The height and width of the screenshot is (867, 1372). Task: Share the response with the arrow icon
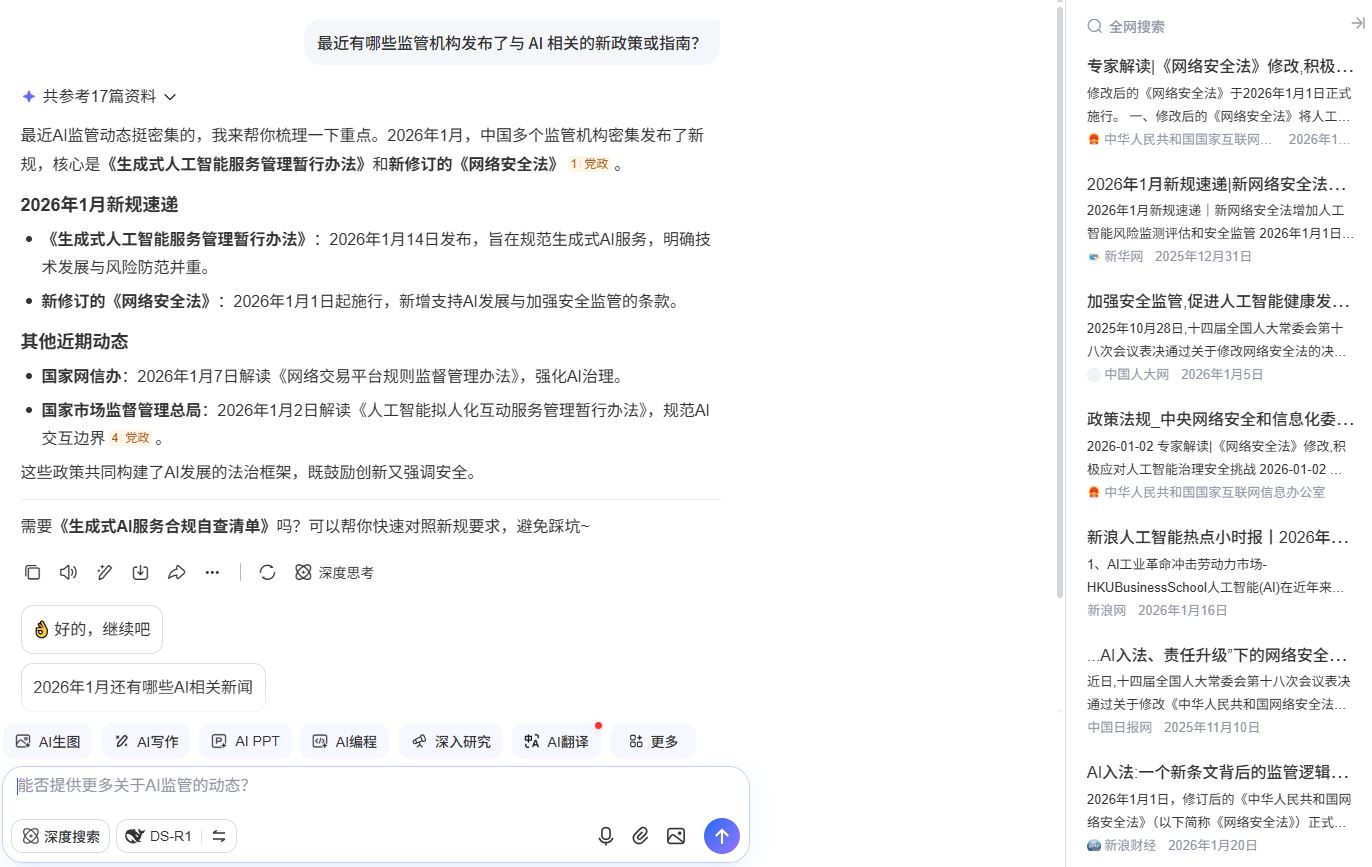(x=176, y=572)
